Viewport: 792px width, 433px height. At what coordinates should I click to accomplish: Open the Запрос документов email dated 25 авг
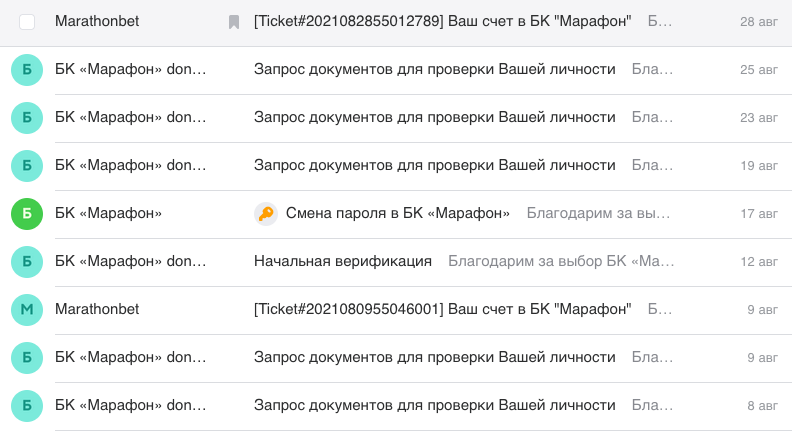pyautogui.click(x=434, y=69)
